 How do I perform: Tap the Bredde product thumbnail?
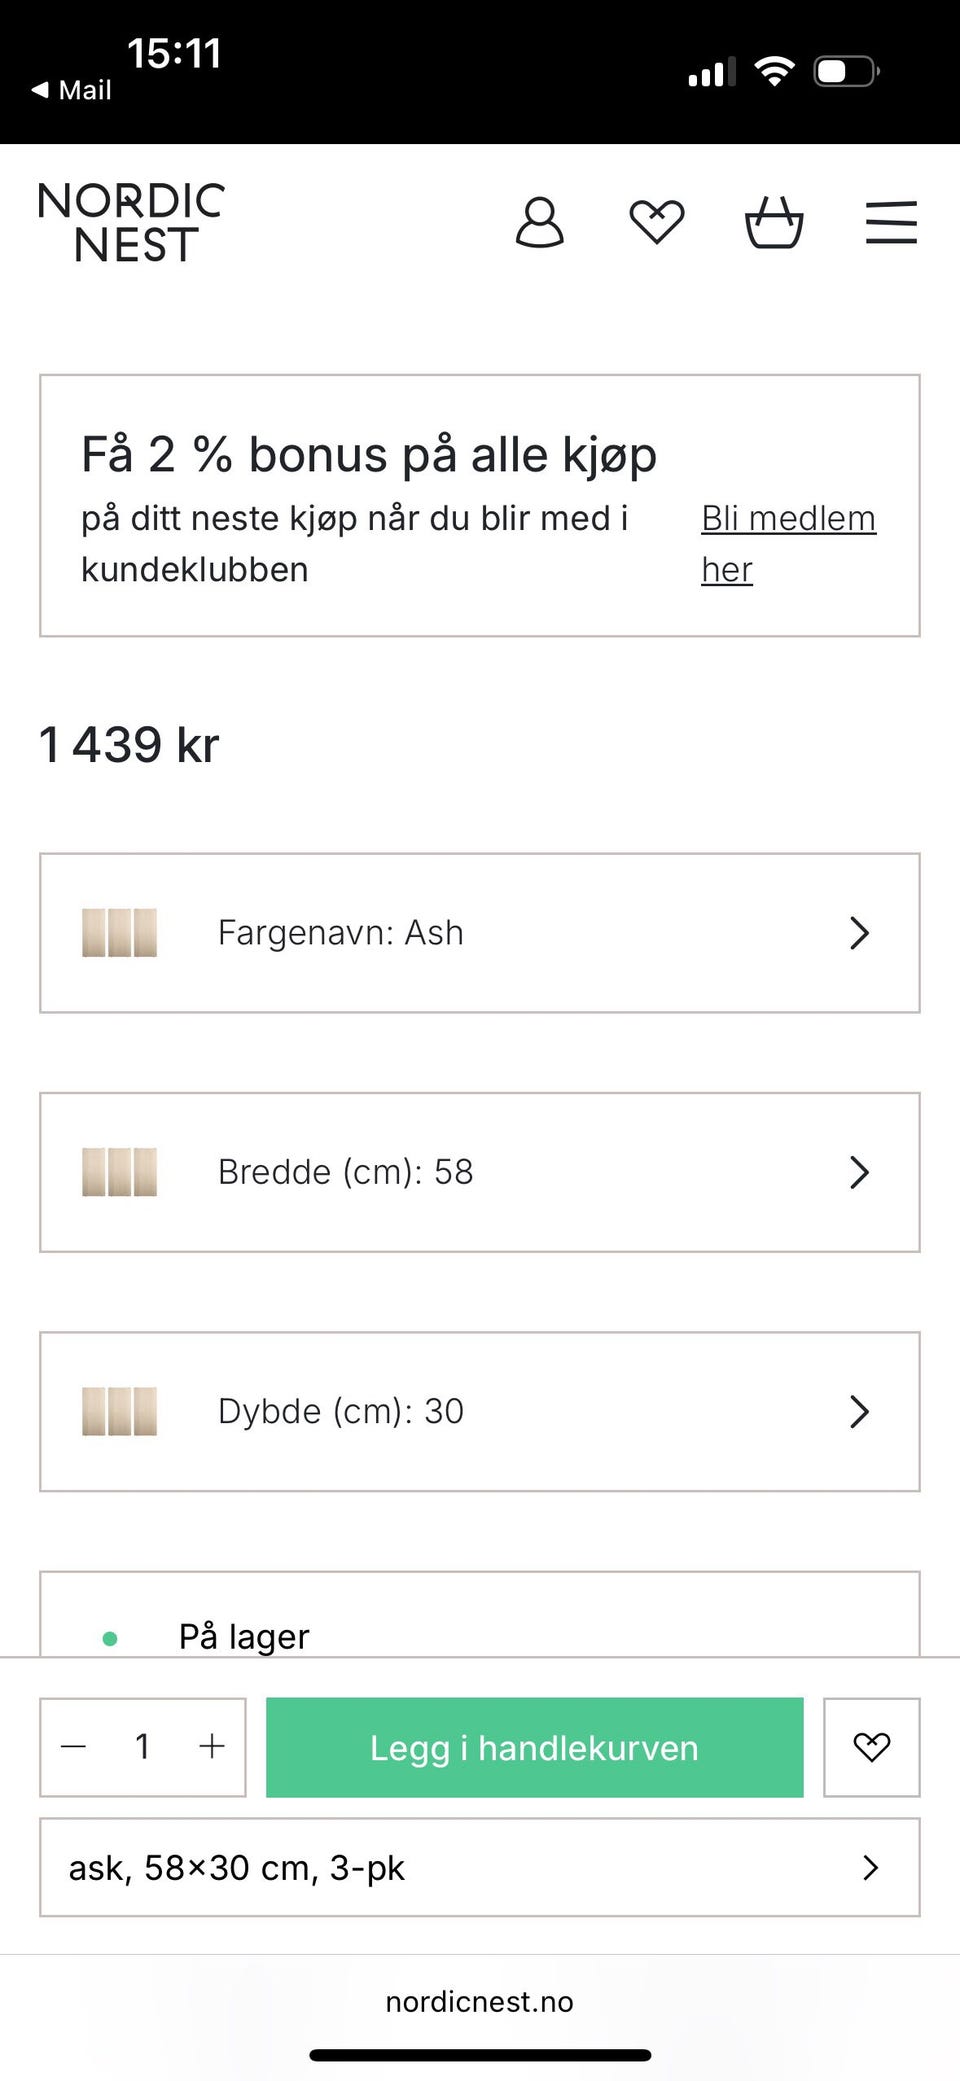point(119,1172)
